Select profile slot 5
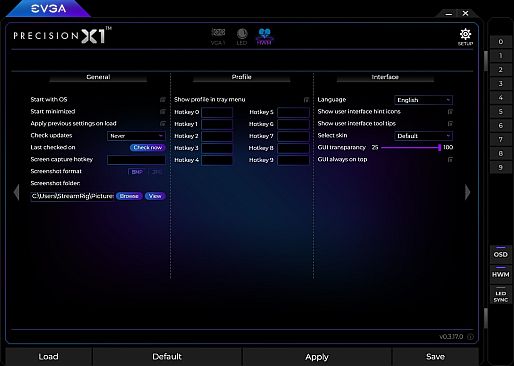 coord(500,112)
